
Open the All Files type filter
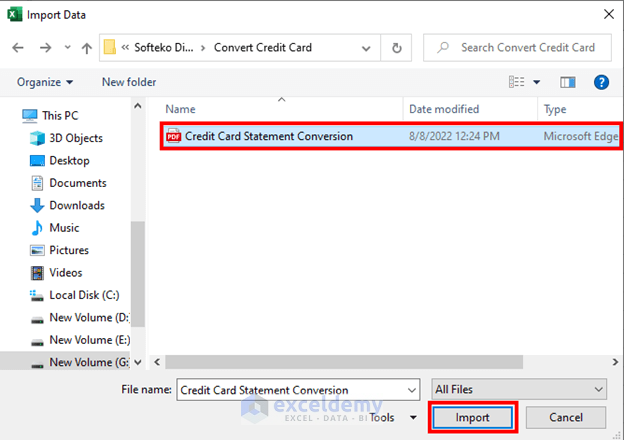[519, 389]
